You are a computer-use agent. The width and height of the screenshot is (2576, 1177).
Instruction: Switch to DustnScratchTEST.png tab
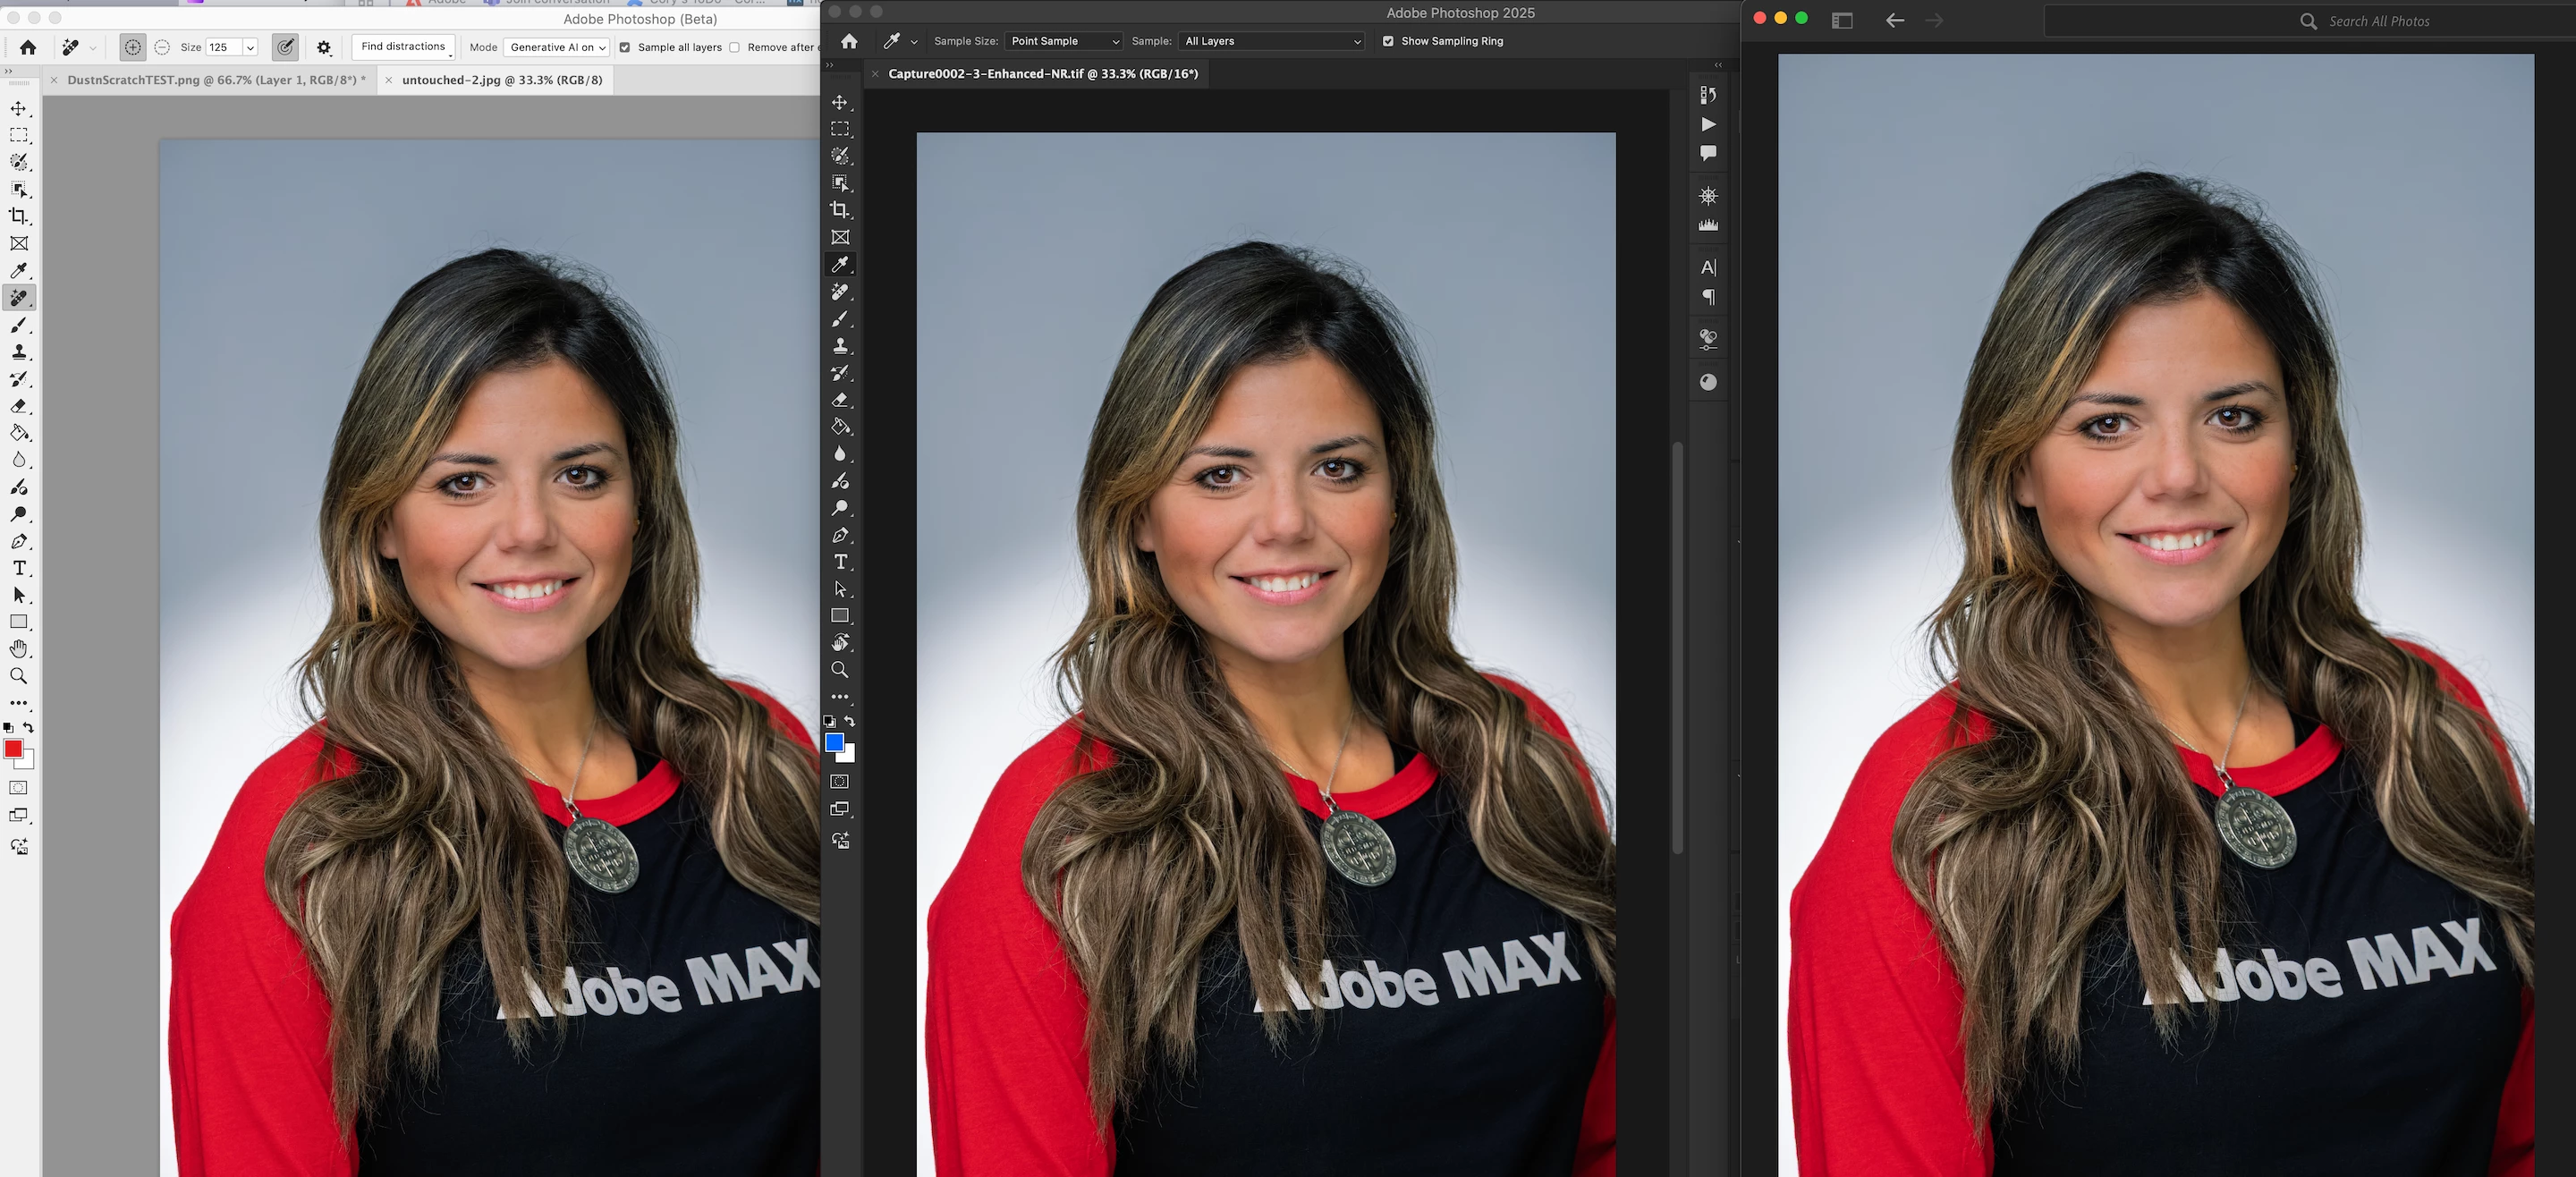click(216, 80)
